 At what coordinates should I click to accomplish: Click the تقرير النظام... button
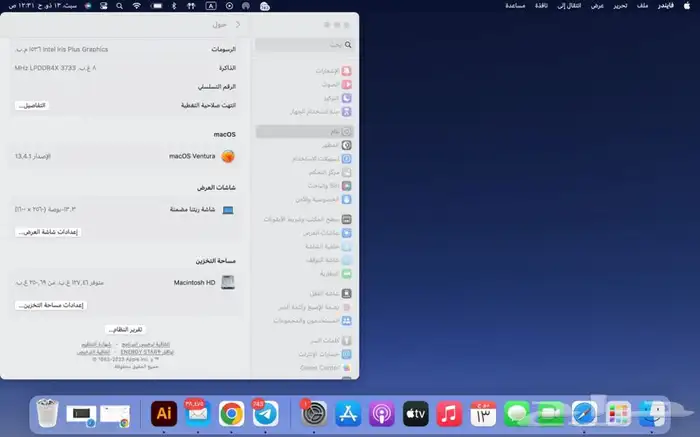pyautogui.click(x=125, y=329)
